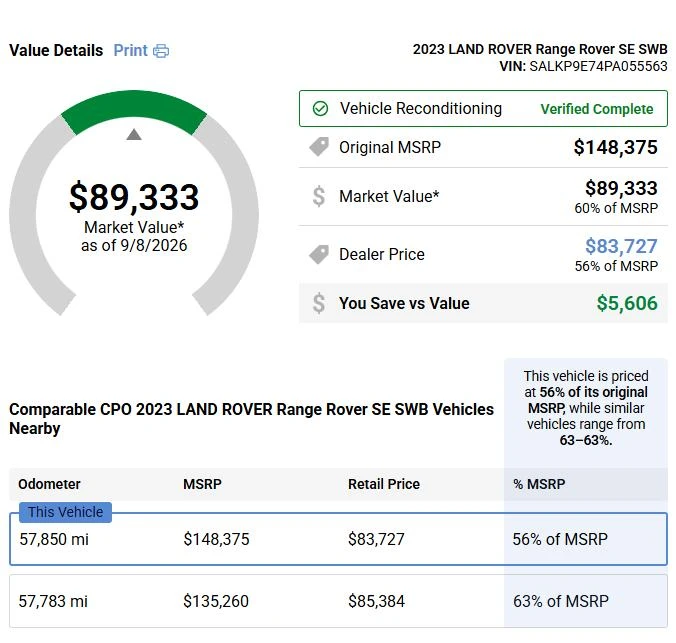The image size is (676, 643).
Task: Click the Odometer column header
Action: 49,484
